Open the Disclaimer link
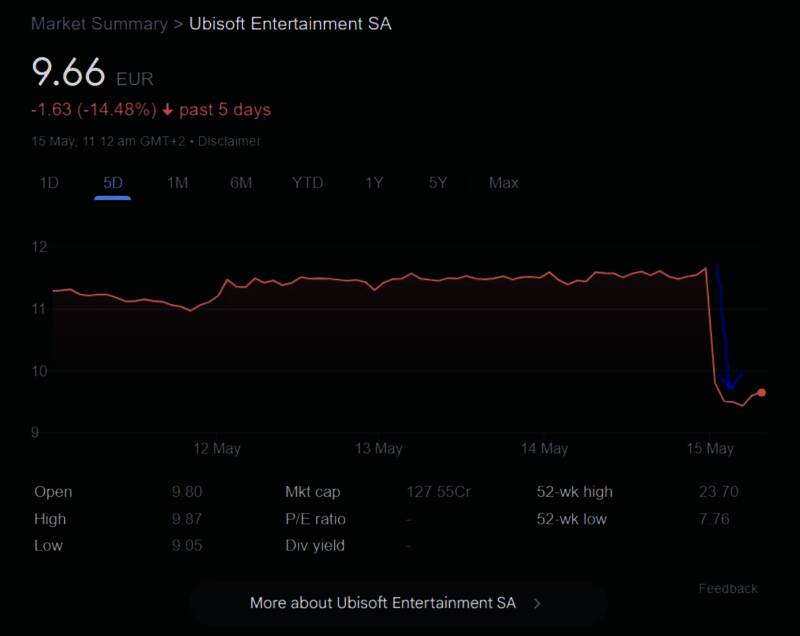The width and height of the screenshot is (800, 636). click(232, 141)
